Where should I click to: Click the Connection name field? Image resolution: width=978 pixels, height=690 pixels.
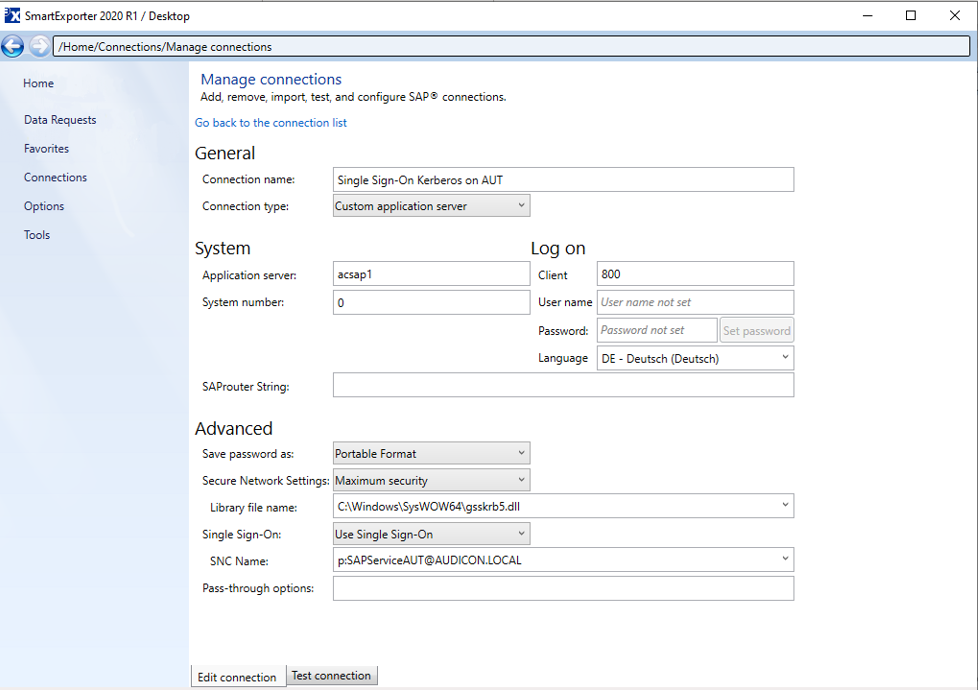coord(563,180)
